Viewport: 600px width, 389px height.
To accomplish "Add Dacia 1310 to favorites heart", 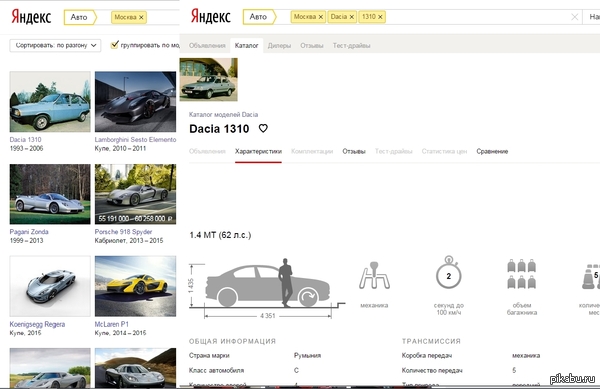I will tap(263, 129).
